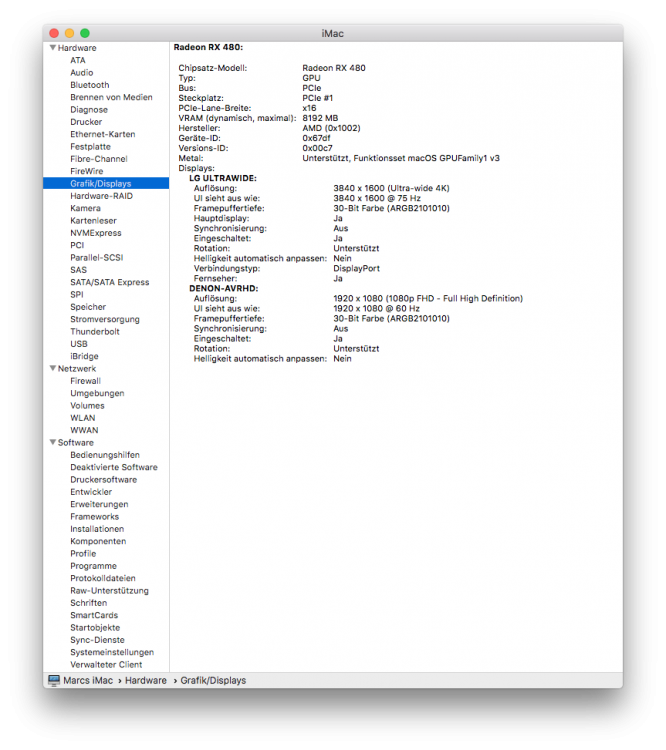The width and height of the screenshot is (666, 750).
Task: Collapse the Hardware section triangle
Action: click(x=53, y=47)
